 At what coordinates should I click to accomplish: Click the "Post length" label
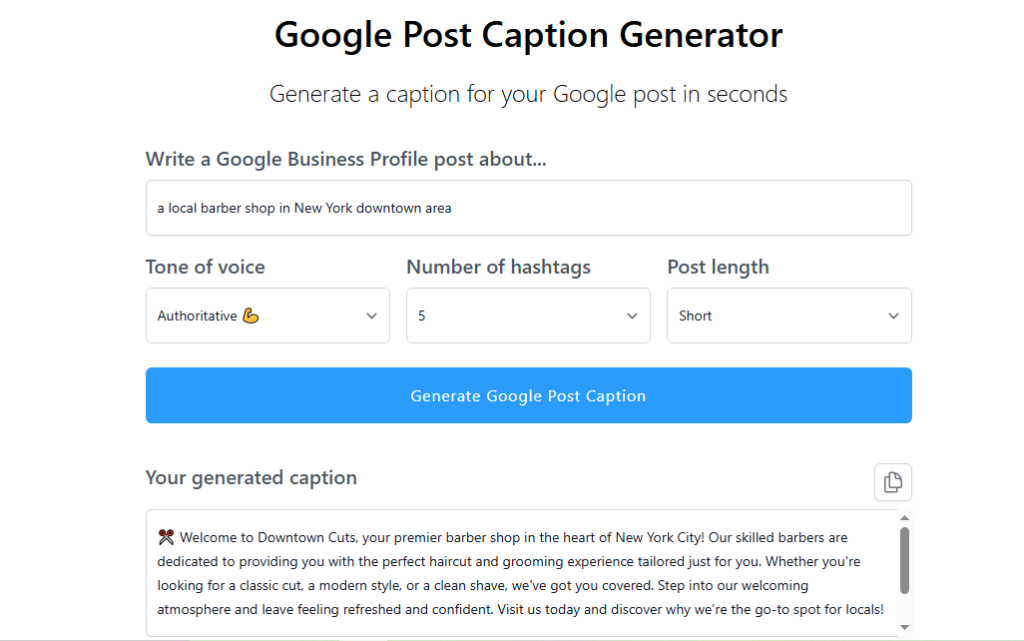pyautogui.click(x=718, y=267)
